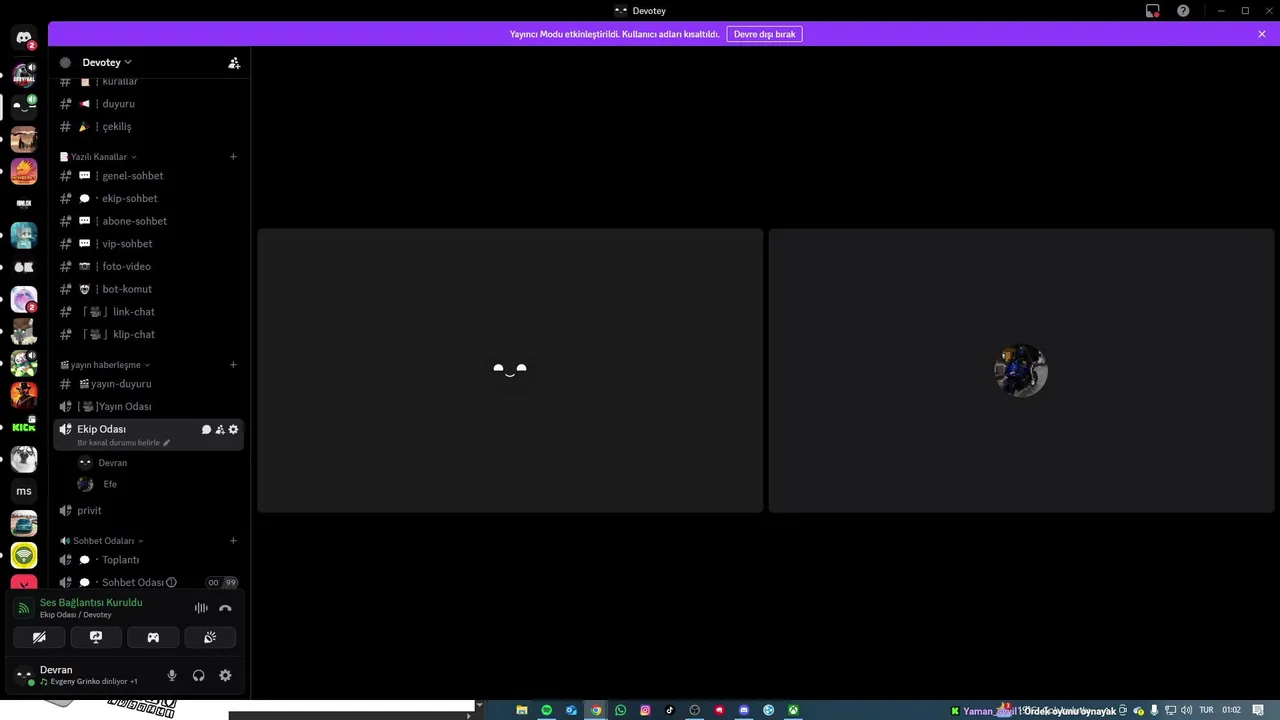Open the Xbox app from the taskbar

[793, 710]
